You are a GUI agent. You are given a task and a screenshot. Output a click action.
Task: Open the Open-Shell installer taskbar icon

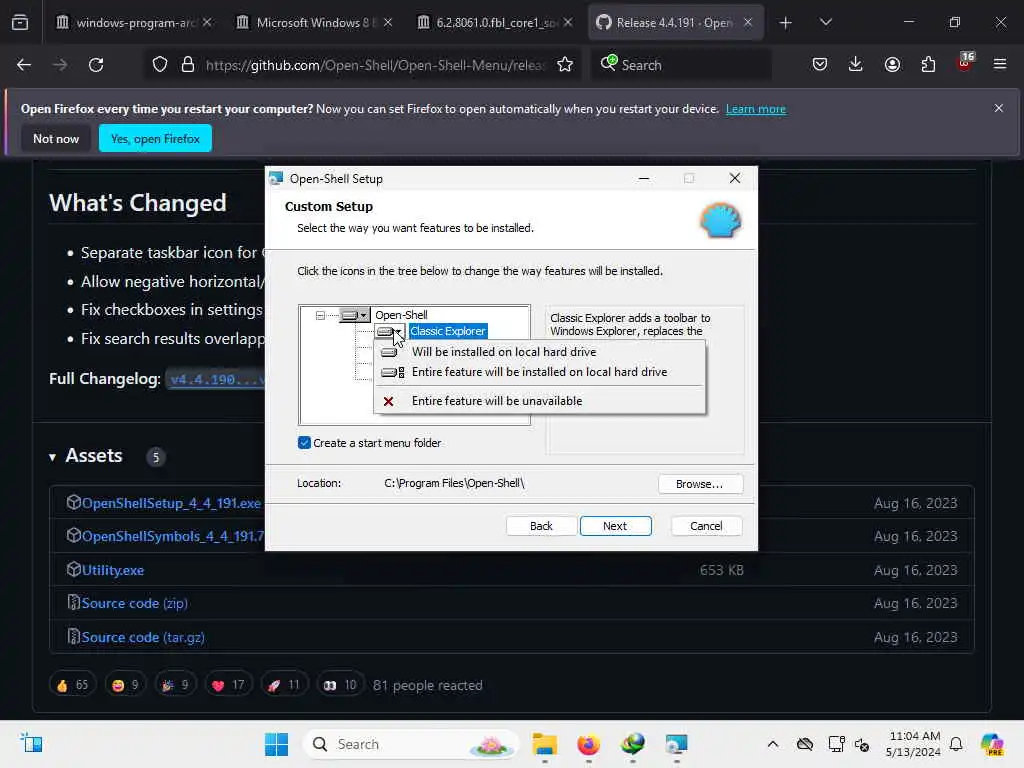pyautogui.click(x=677, y=744)
